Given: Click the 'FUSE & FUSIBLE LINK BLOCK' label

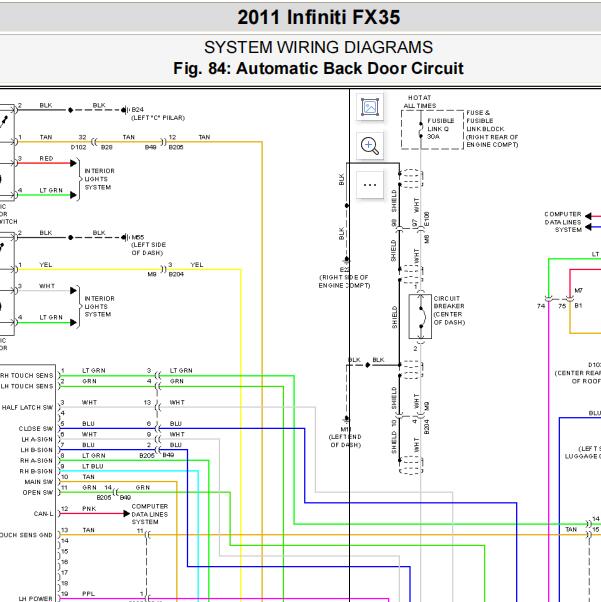Looking at the screenshot, I should (x=492, y=129).
